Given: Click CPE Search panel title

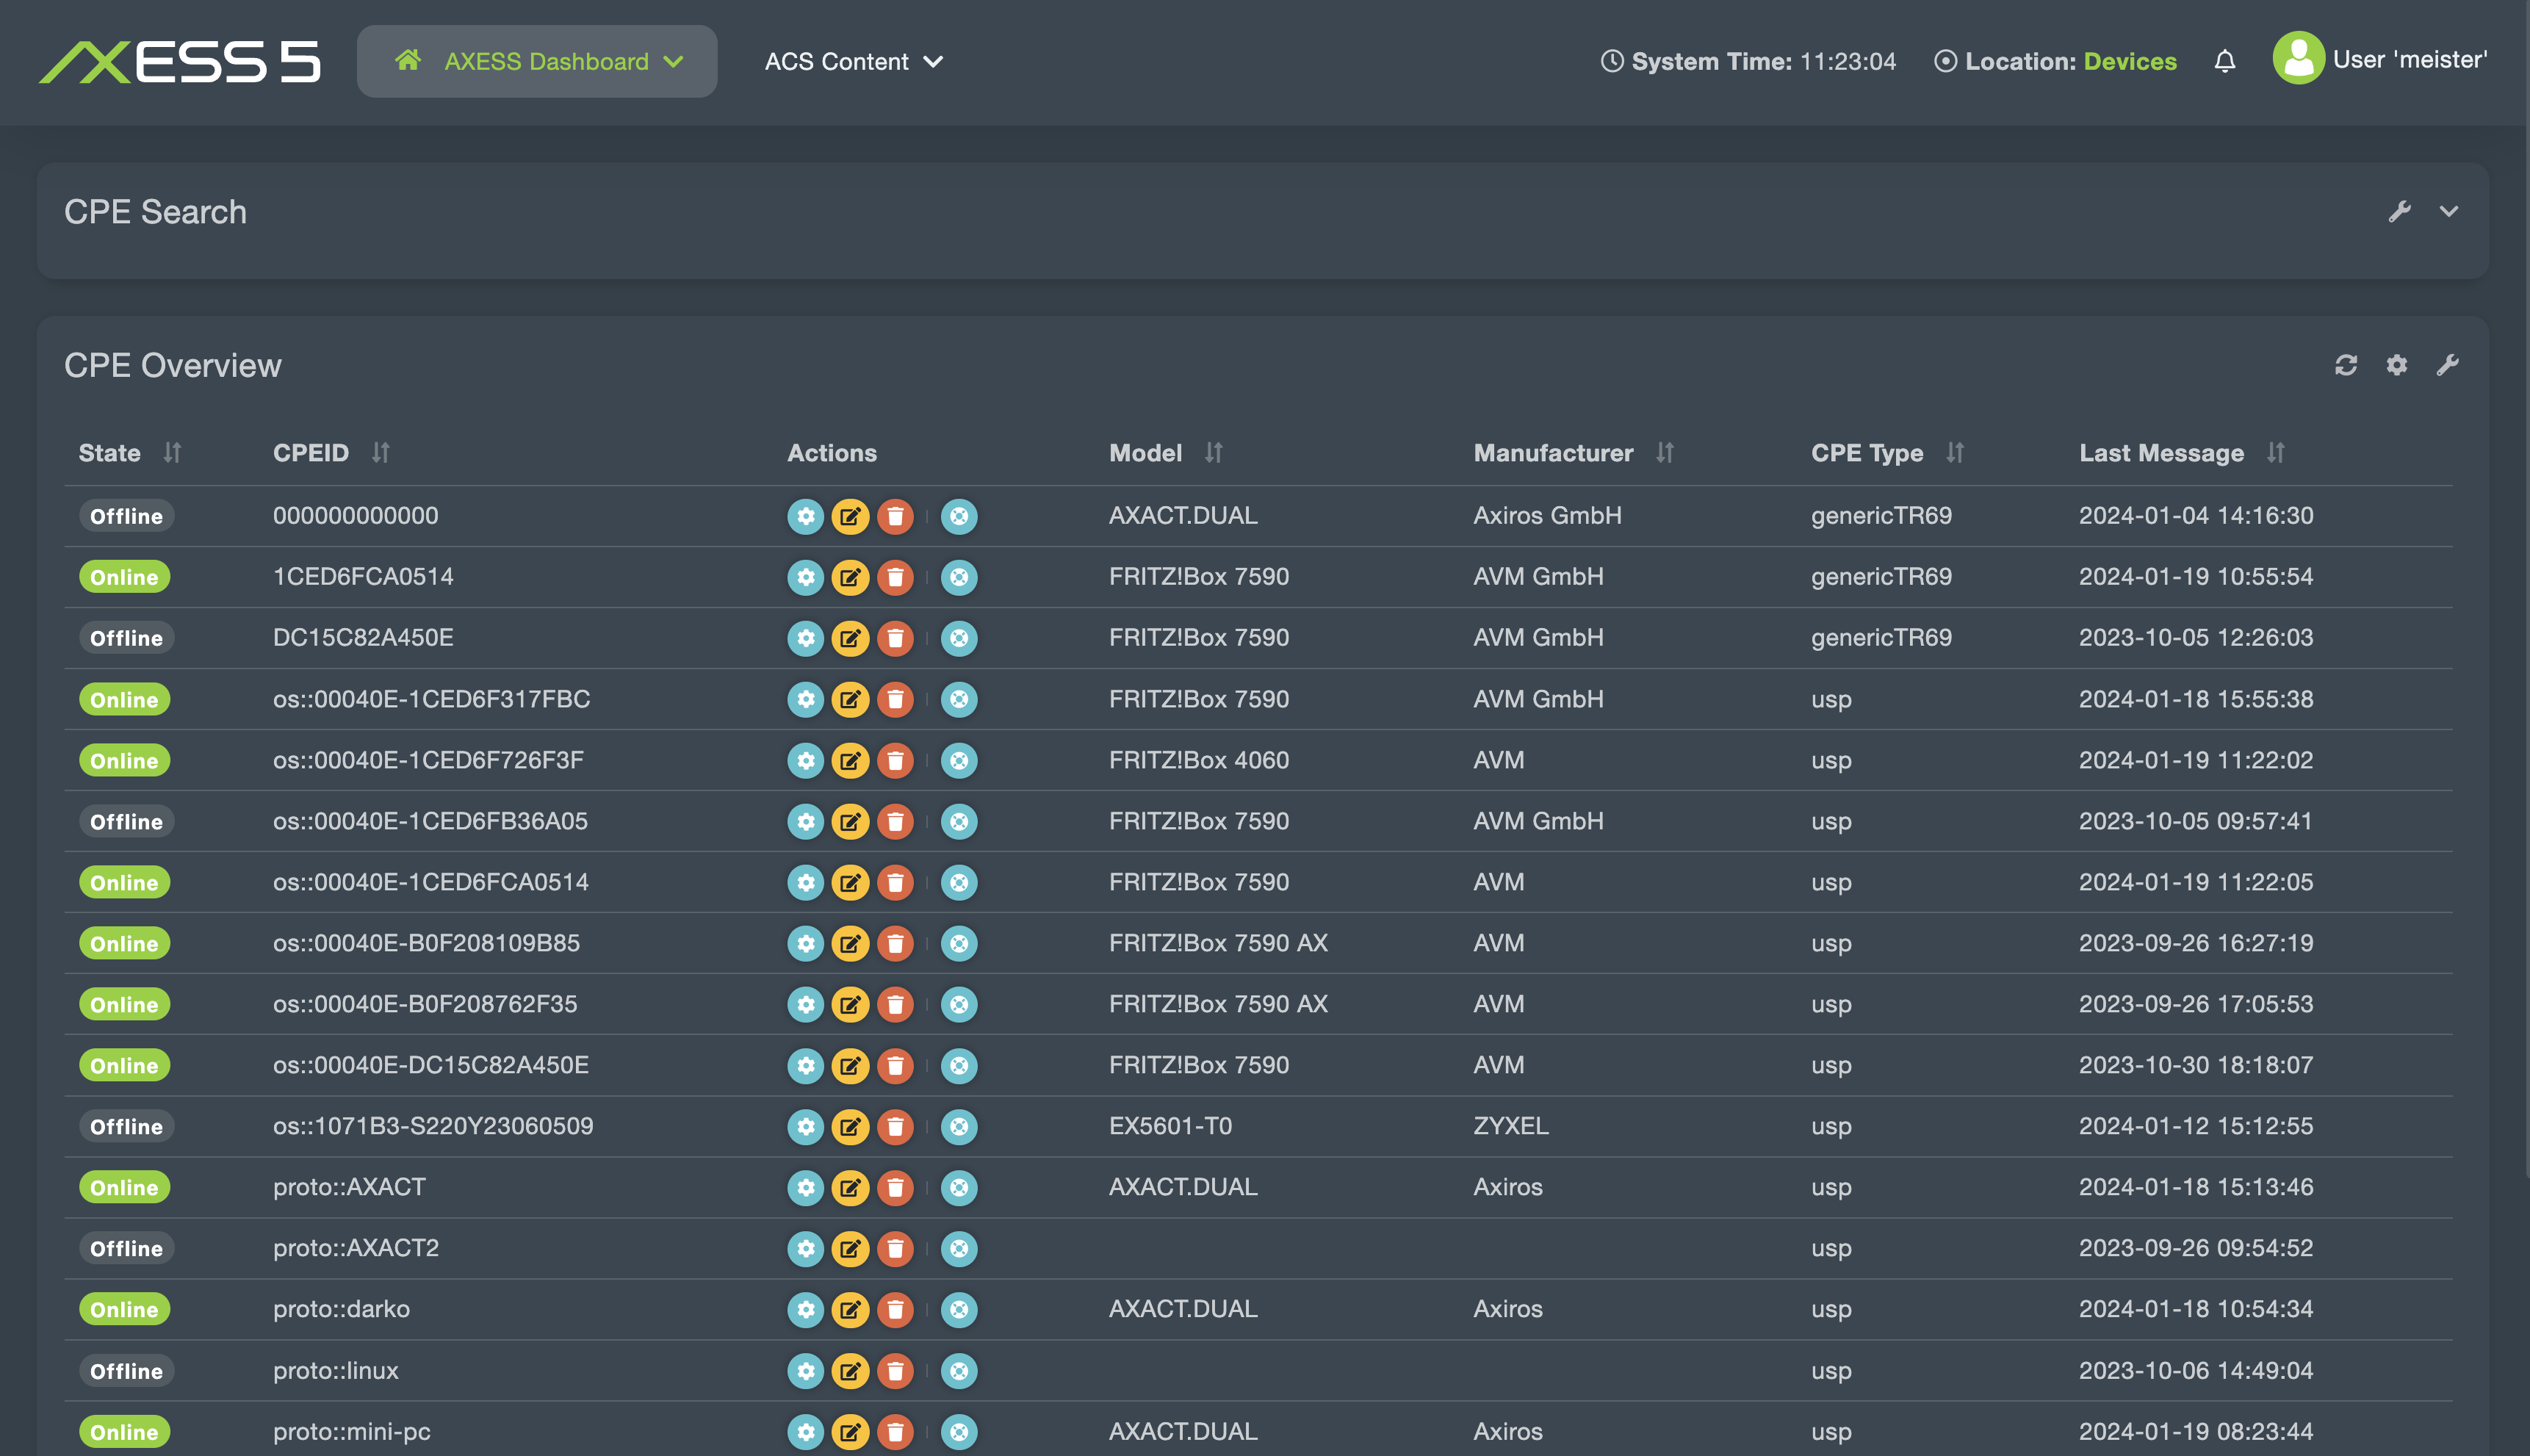Looking at the screenshot, I should 155,212.
